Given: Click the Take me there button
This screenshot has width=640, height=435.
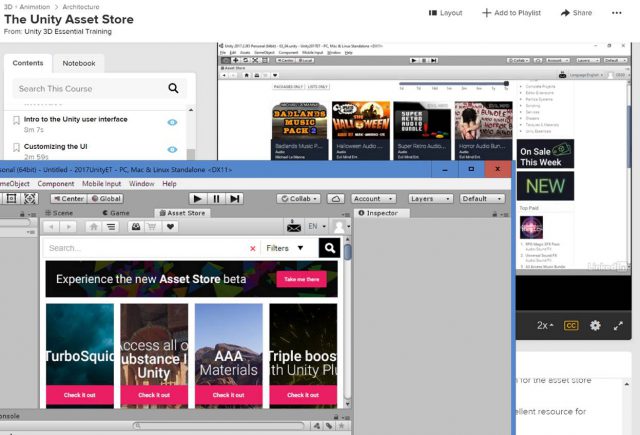Looking at the screenshot, I should 302,280.
